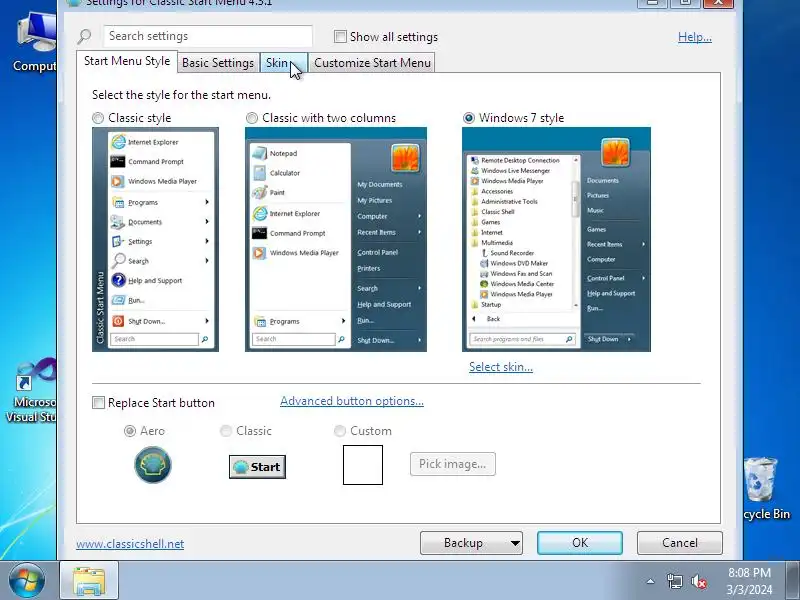Image resolution: width=800 pixels, height=600 pixels.
Task: Click the system clock showing 8:08 PM
Action: click(749, 581)
